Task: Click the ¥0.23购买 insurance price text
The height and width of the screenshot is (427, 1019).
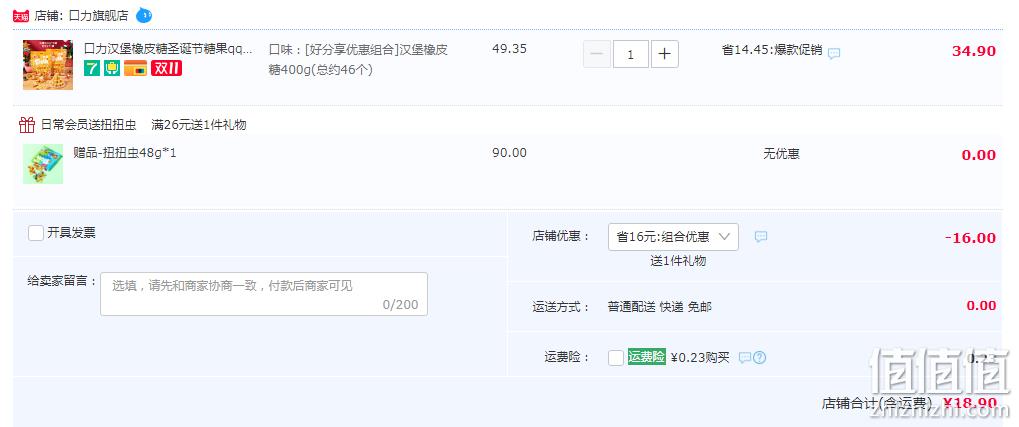Action: tap(700, 357)
